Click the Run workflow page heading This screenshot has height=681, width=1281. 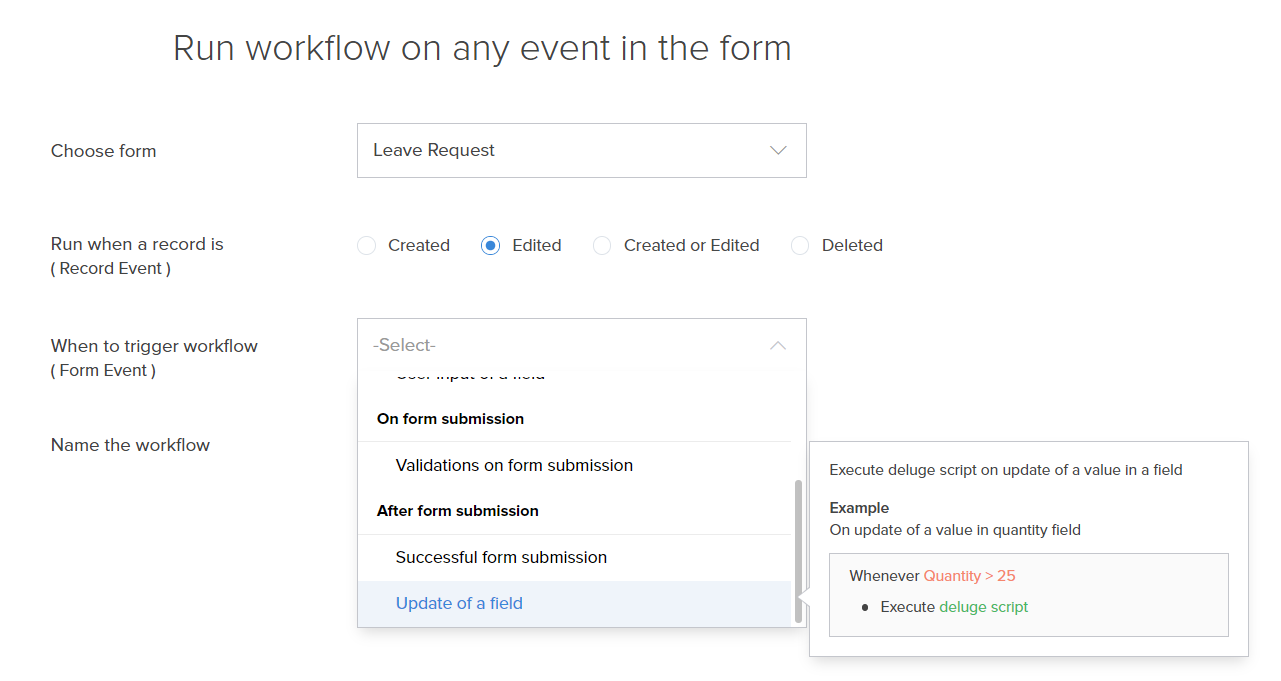pyautogui.click(x=482, y=48)
